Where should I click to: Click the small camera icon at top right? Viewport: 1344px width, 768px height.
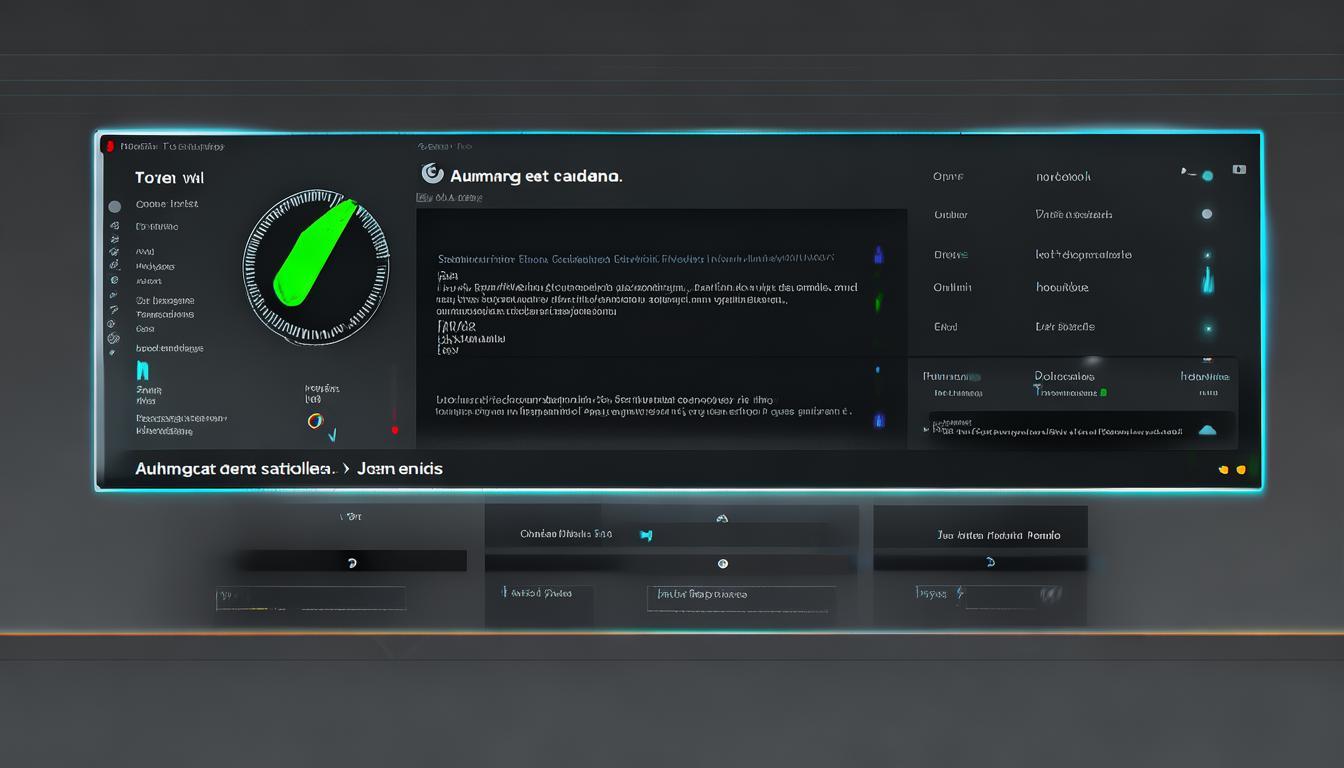(1239, 170)
